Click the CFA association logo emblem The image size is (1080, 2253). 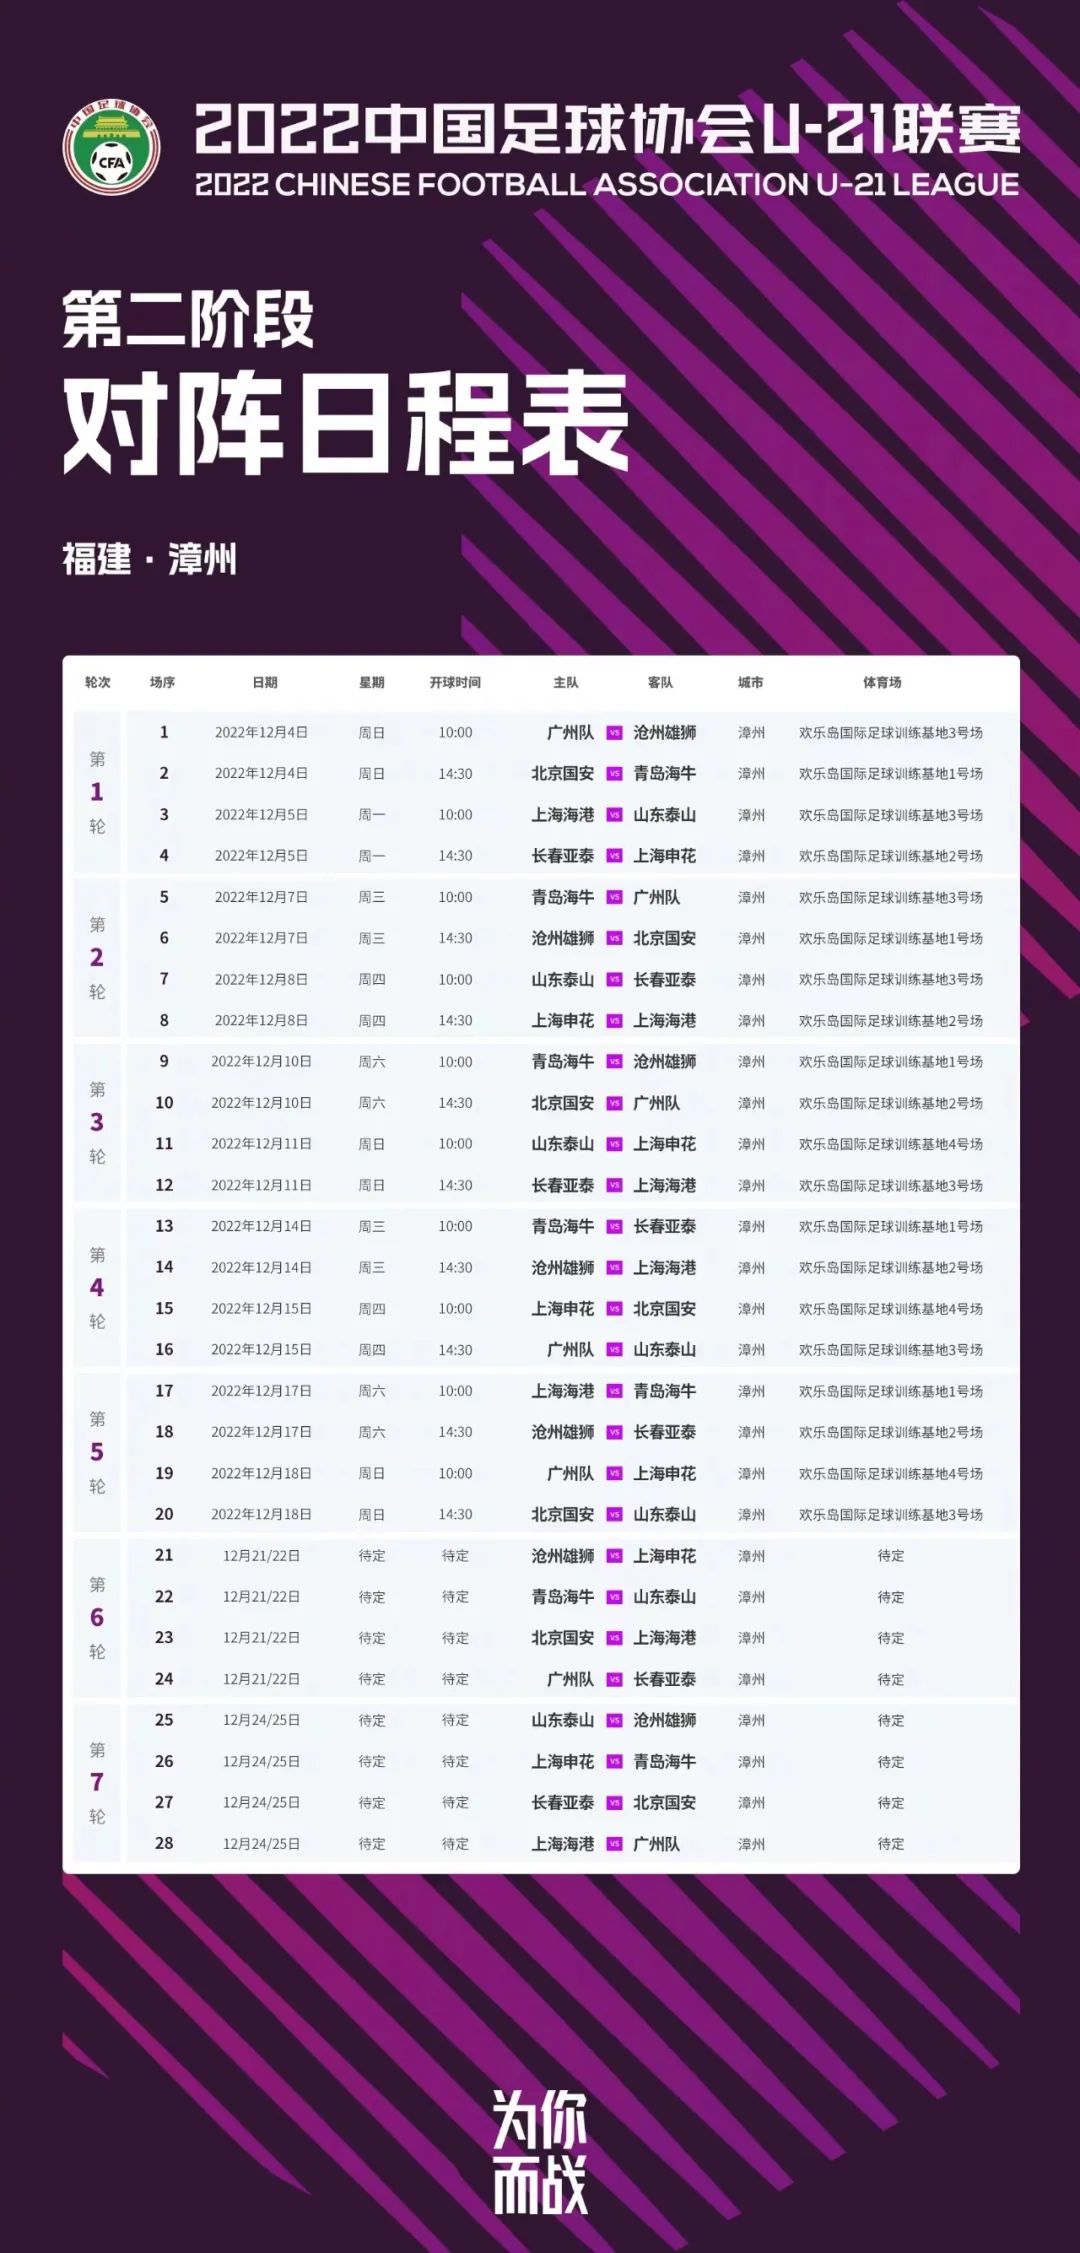tap(112, 148)
